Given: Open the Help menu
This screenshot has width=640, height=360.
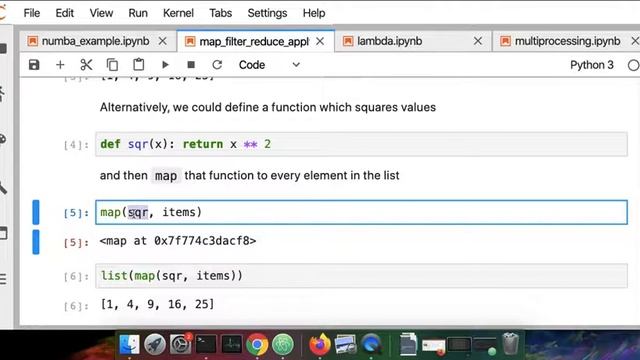Looking at the screenshot, I should (314, 13).
